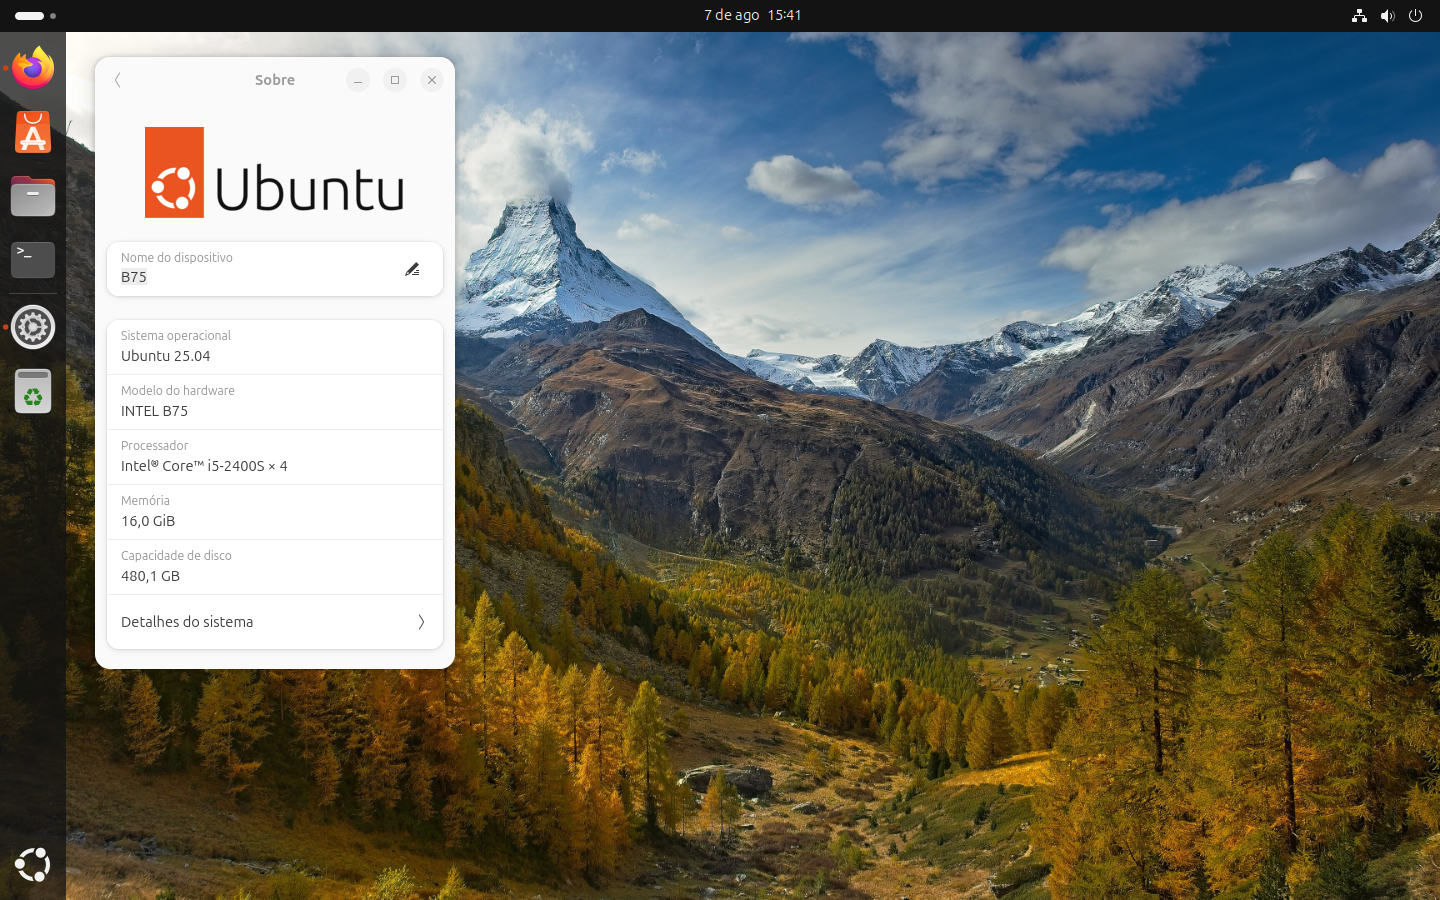Maximize the Sobre window
This screenshot has width=1440, height=900.
coord(395,80)
